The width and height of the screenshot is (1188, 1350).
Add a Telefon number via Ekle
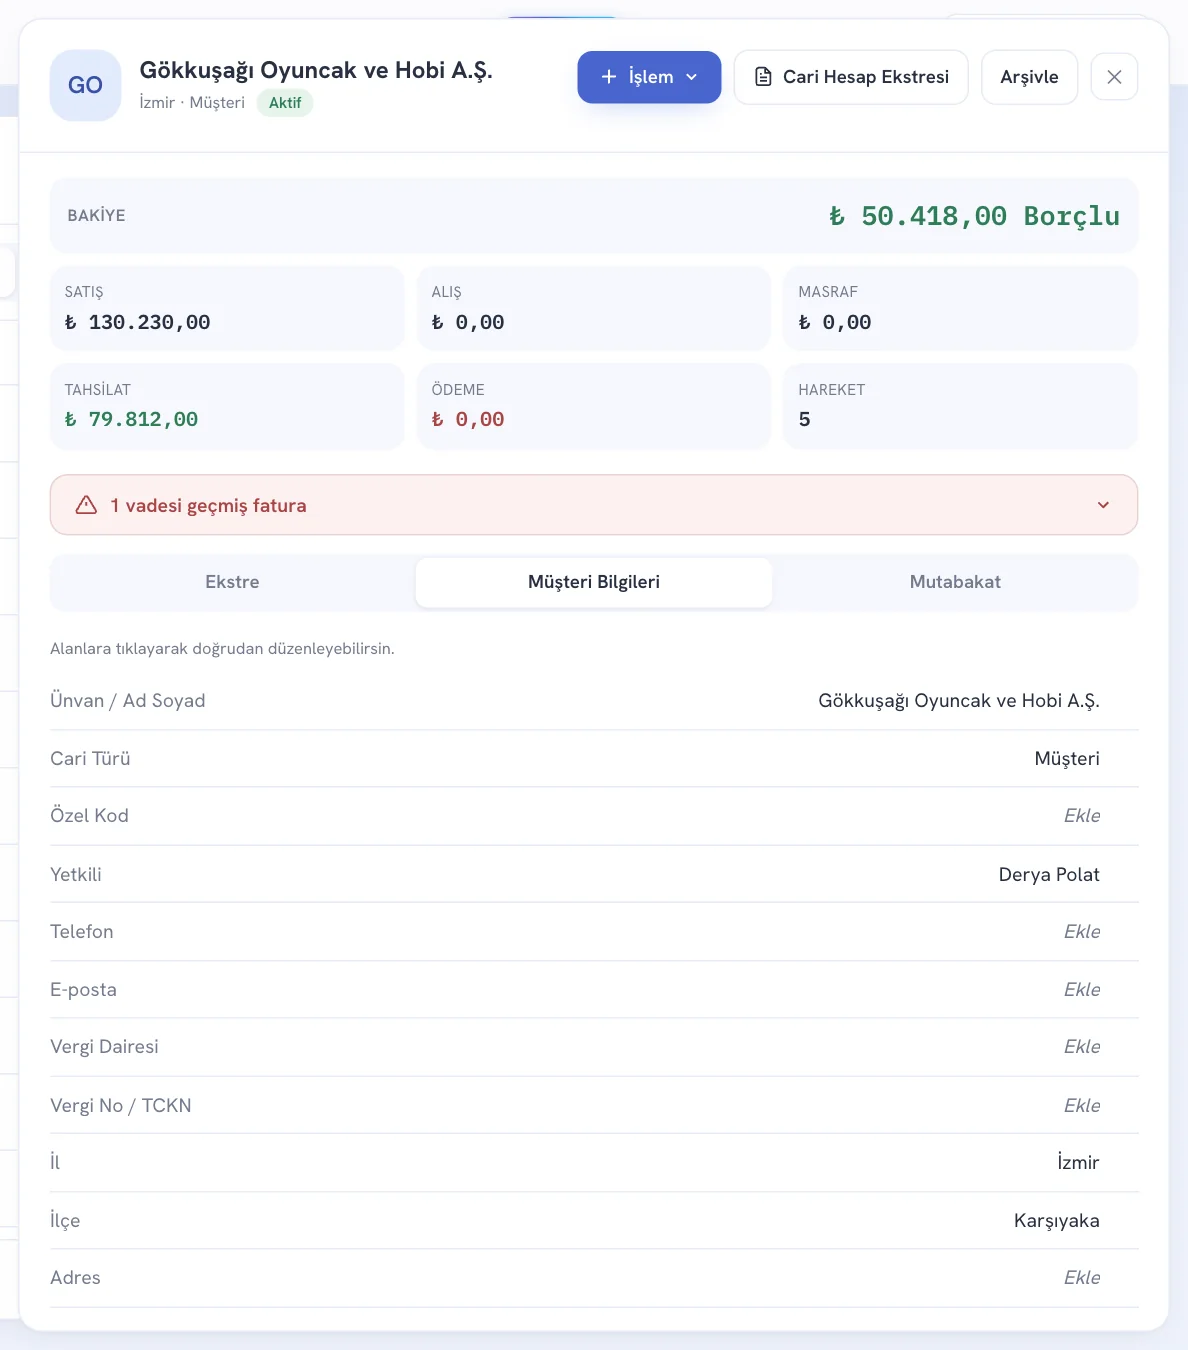1082,932
